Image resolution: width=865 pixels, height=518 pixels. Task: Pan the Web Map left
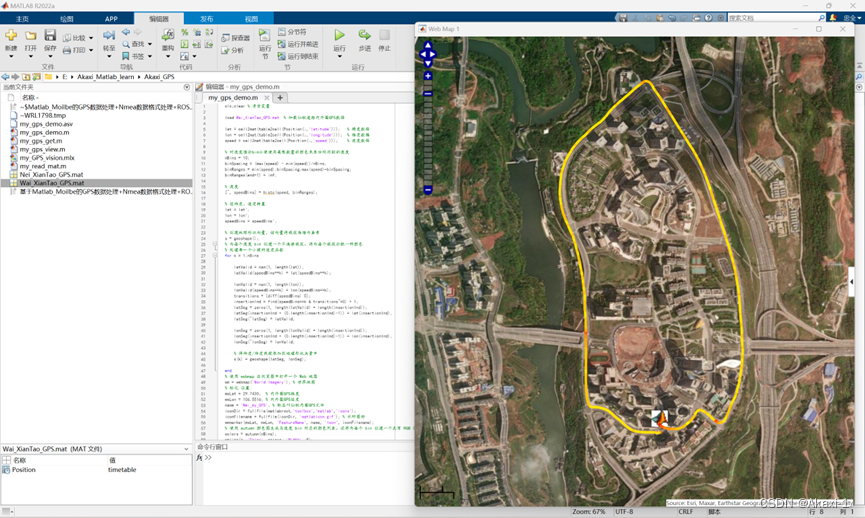tap(423, 54)
